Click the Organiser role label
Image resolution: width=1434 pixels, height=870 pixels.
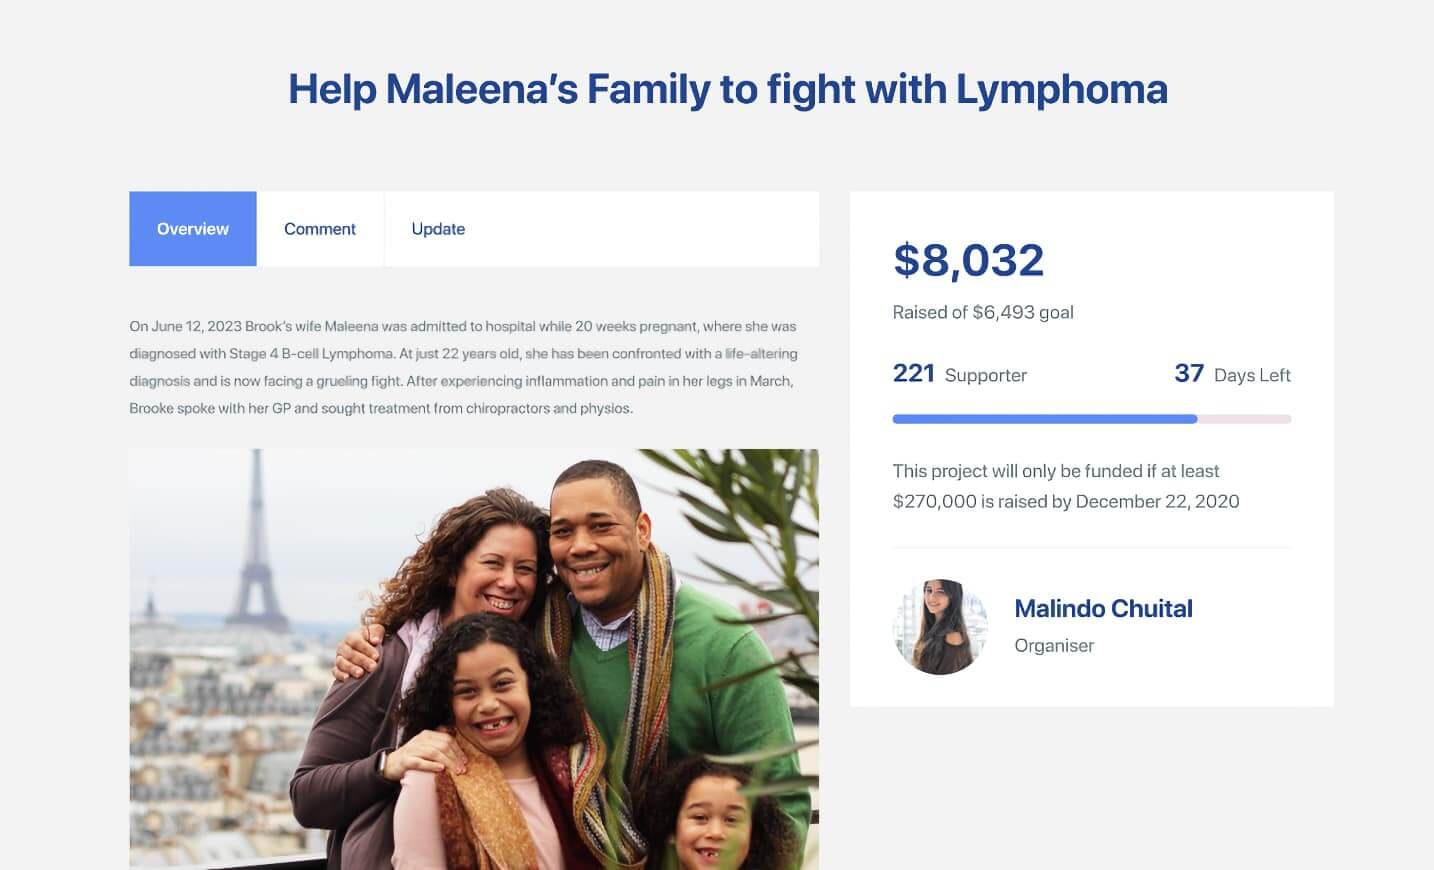tap(1054, 646)
